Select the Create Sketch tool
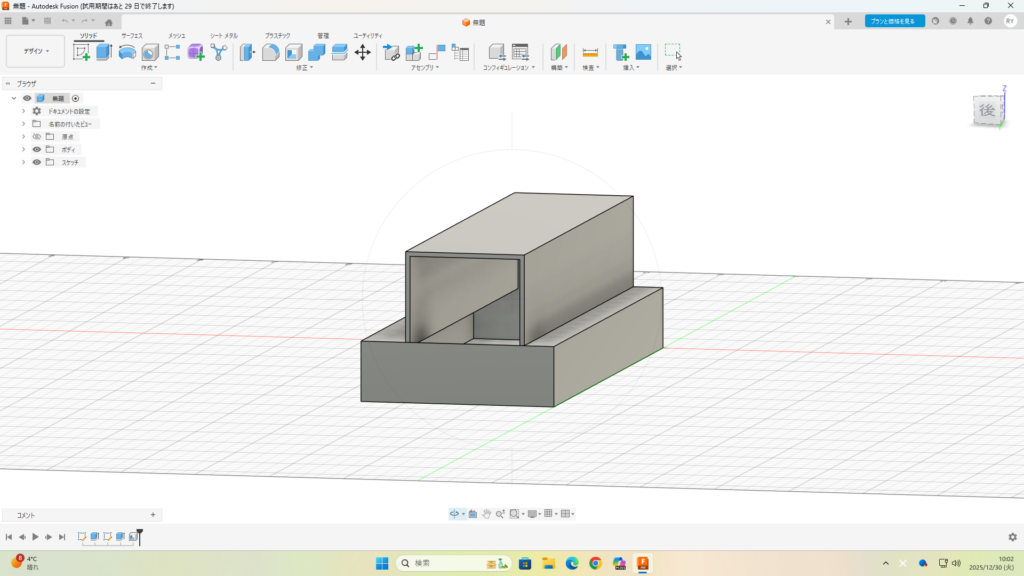The height and width of the screenshot is (576, 1024). 82,52
